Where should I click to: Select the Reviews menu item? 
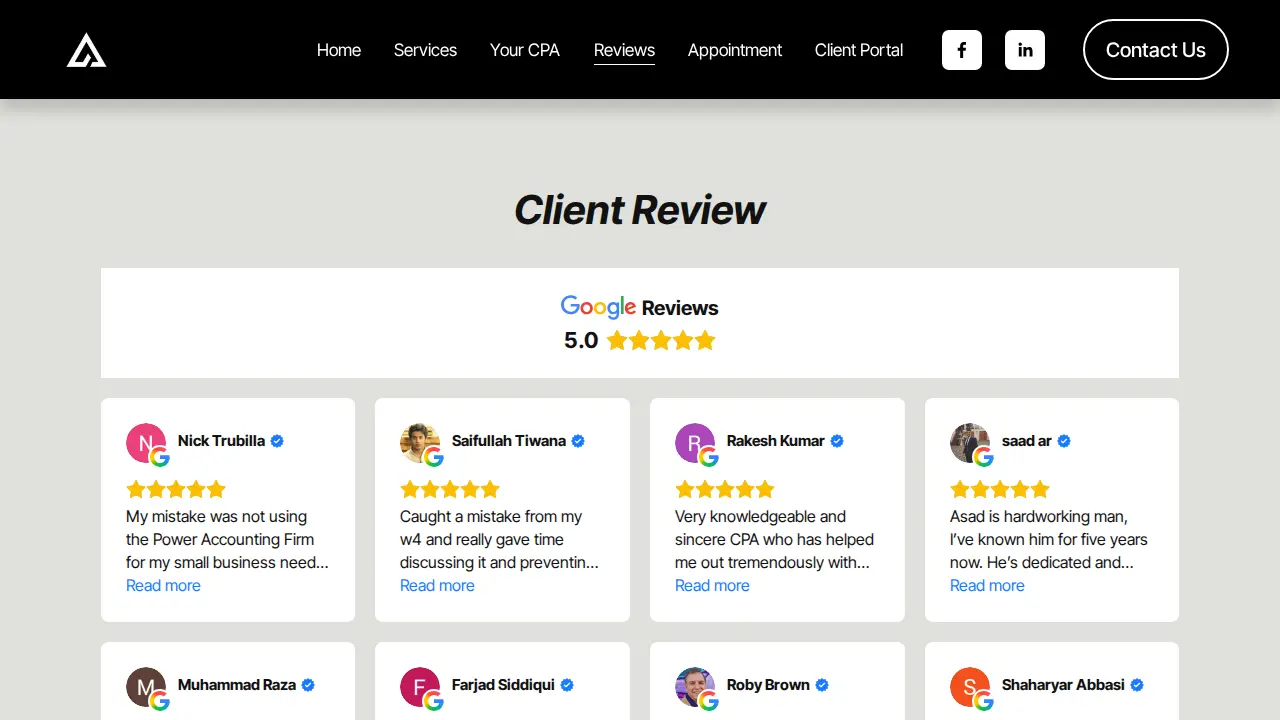(624, 50)
